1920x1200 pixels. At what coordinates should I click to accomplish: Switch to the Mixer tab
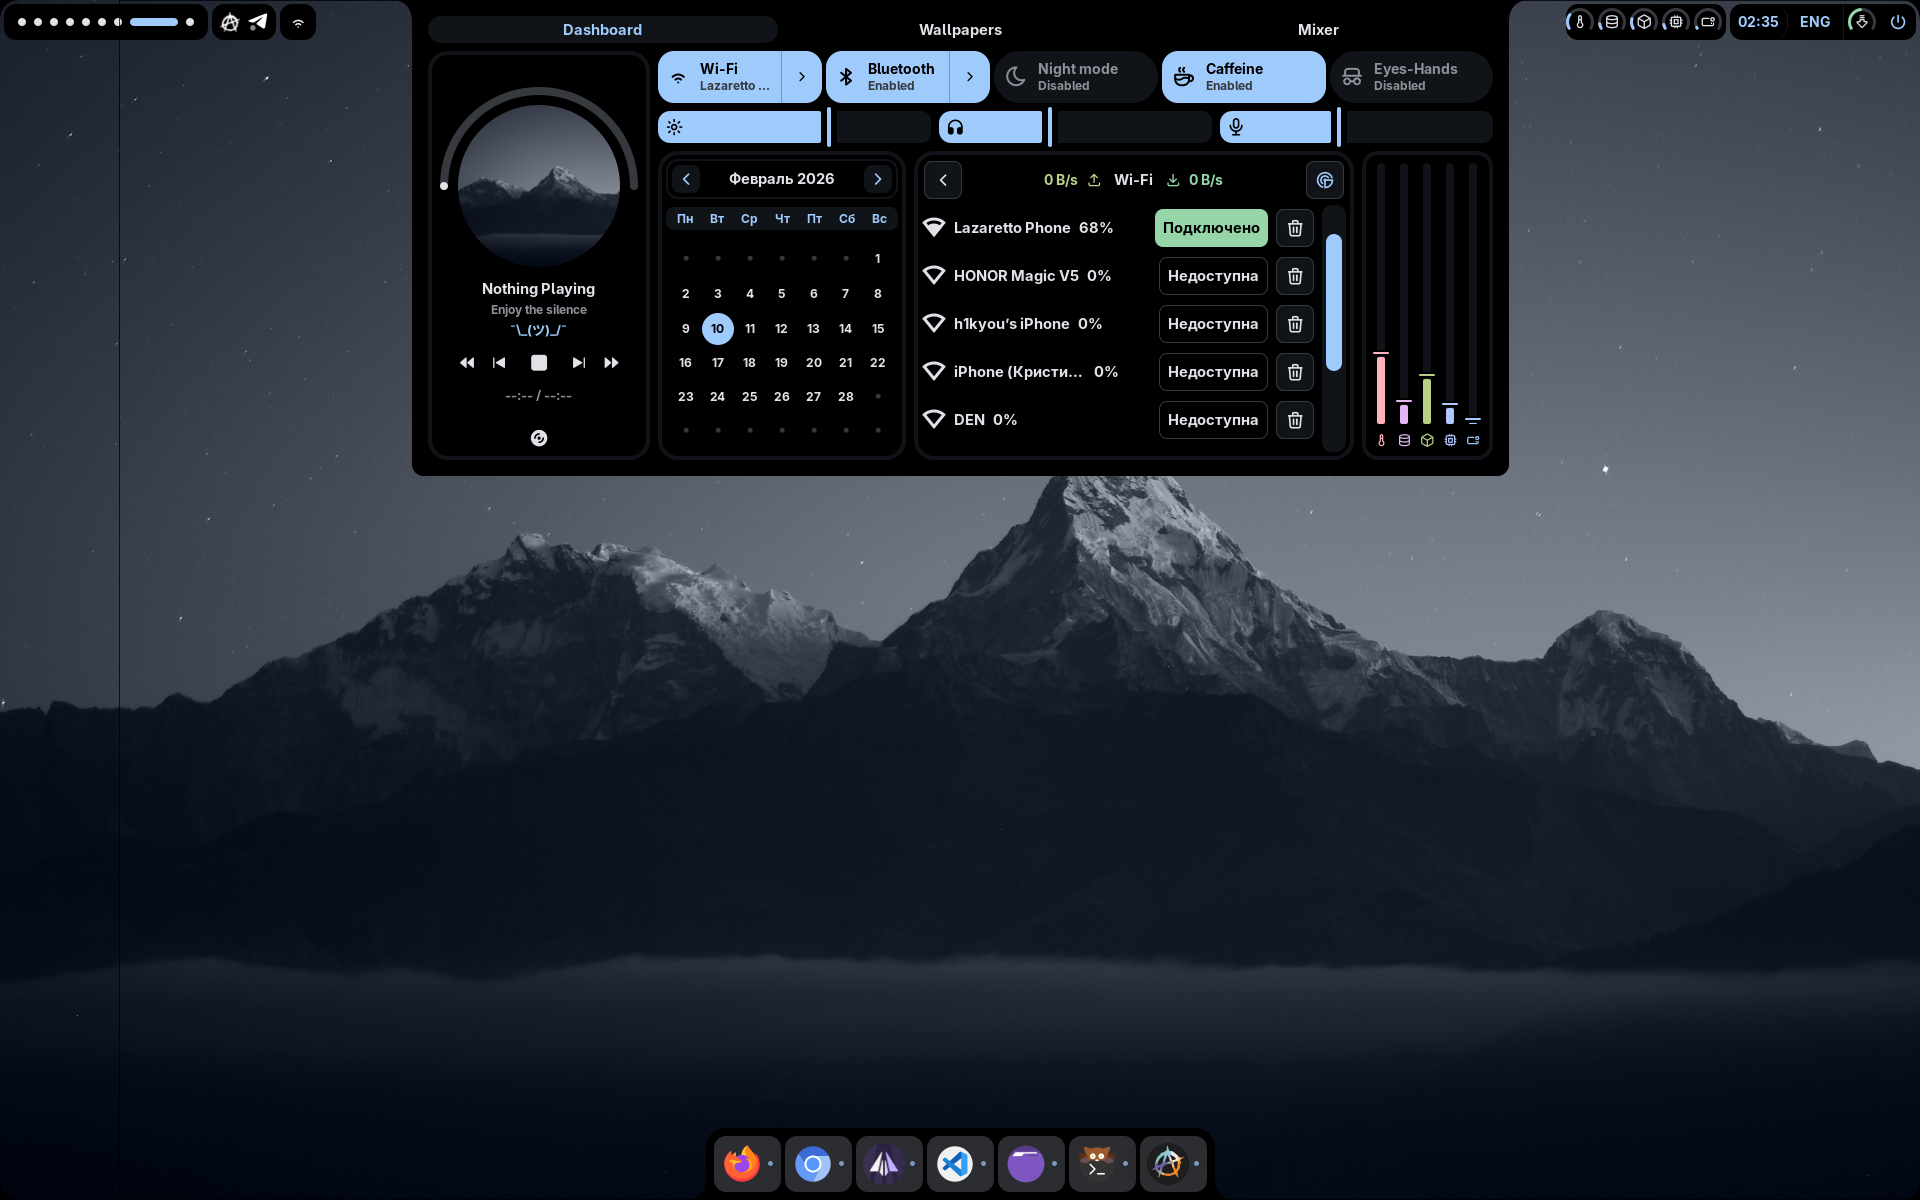(1317, 30)
